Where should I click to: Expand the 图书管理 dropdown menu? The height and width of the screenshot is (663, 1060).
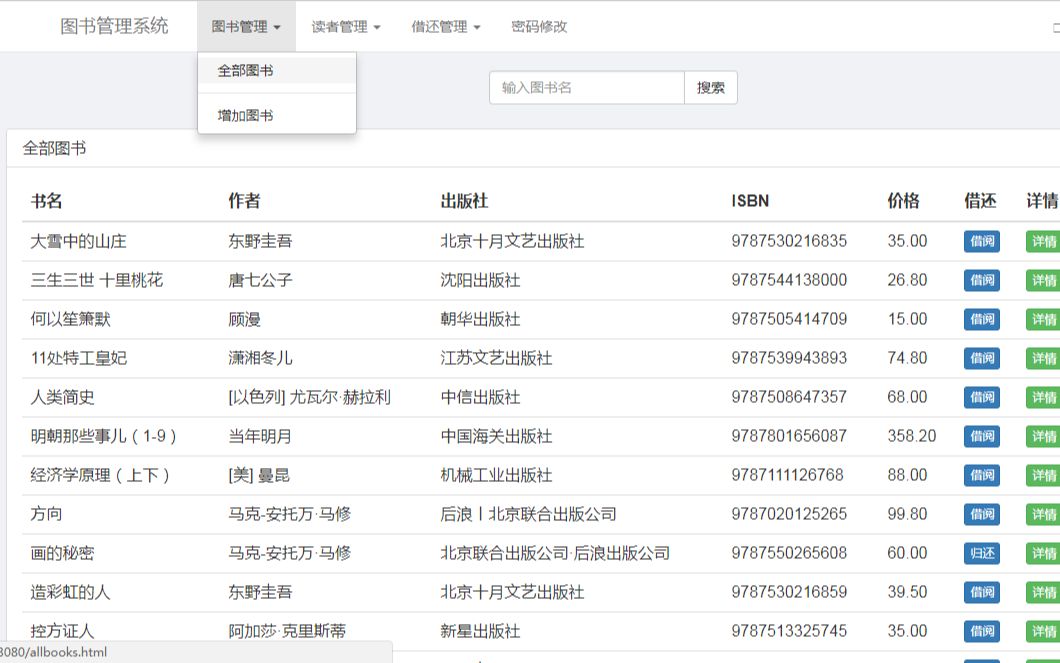click(x=247, y=27)
